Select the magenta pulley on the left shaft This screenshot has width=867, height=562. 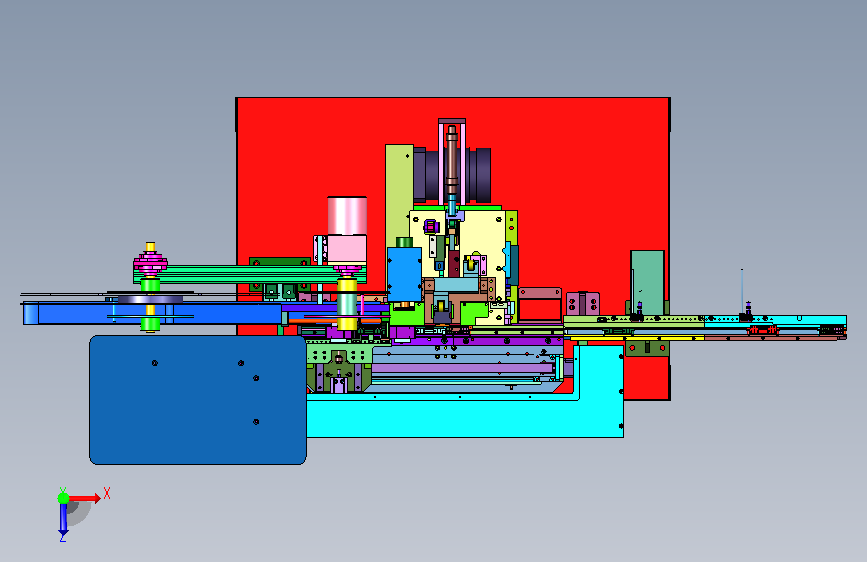pyautogui.click(x=150, y=261)
